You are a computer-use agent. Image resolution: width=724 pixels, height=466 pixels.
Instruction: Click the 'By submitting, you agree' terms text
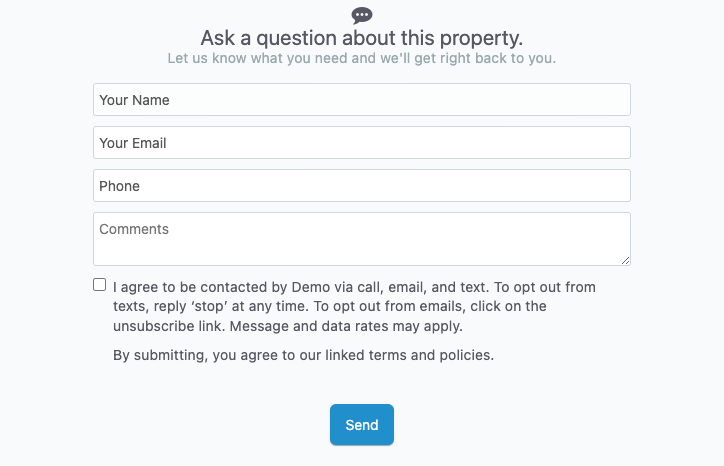tap(303, 355)
